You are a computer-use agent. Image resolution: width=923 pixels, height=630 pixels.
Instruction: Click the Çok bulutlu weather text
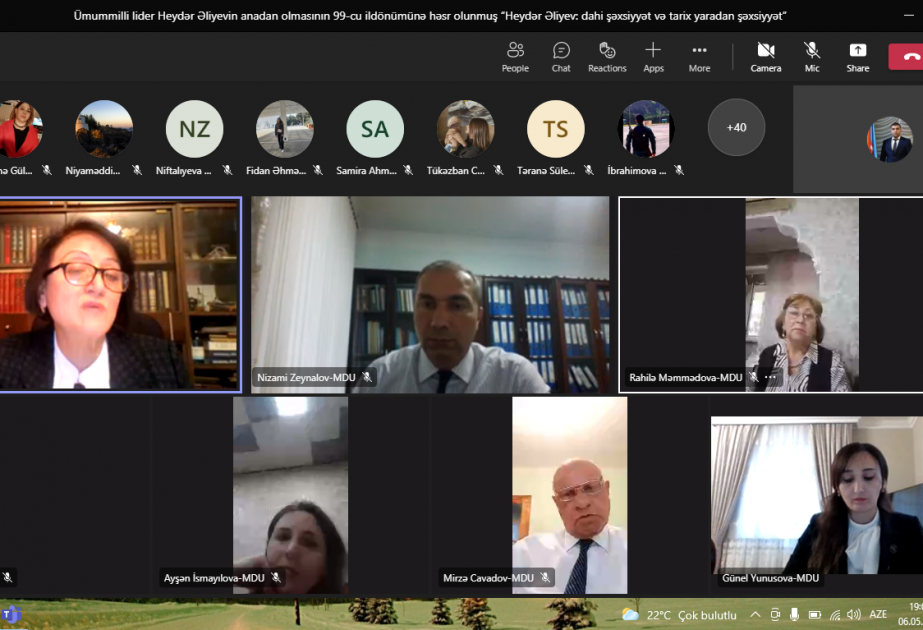click(x=708, y=615)
